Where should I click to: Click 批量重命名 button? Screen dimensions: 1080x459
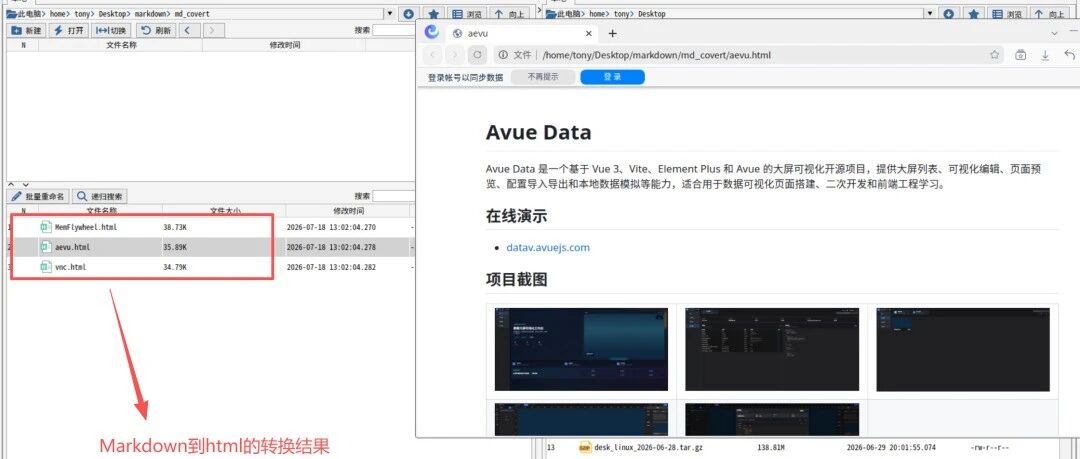[38, 196]
